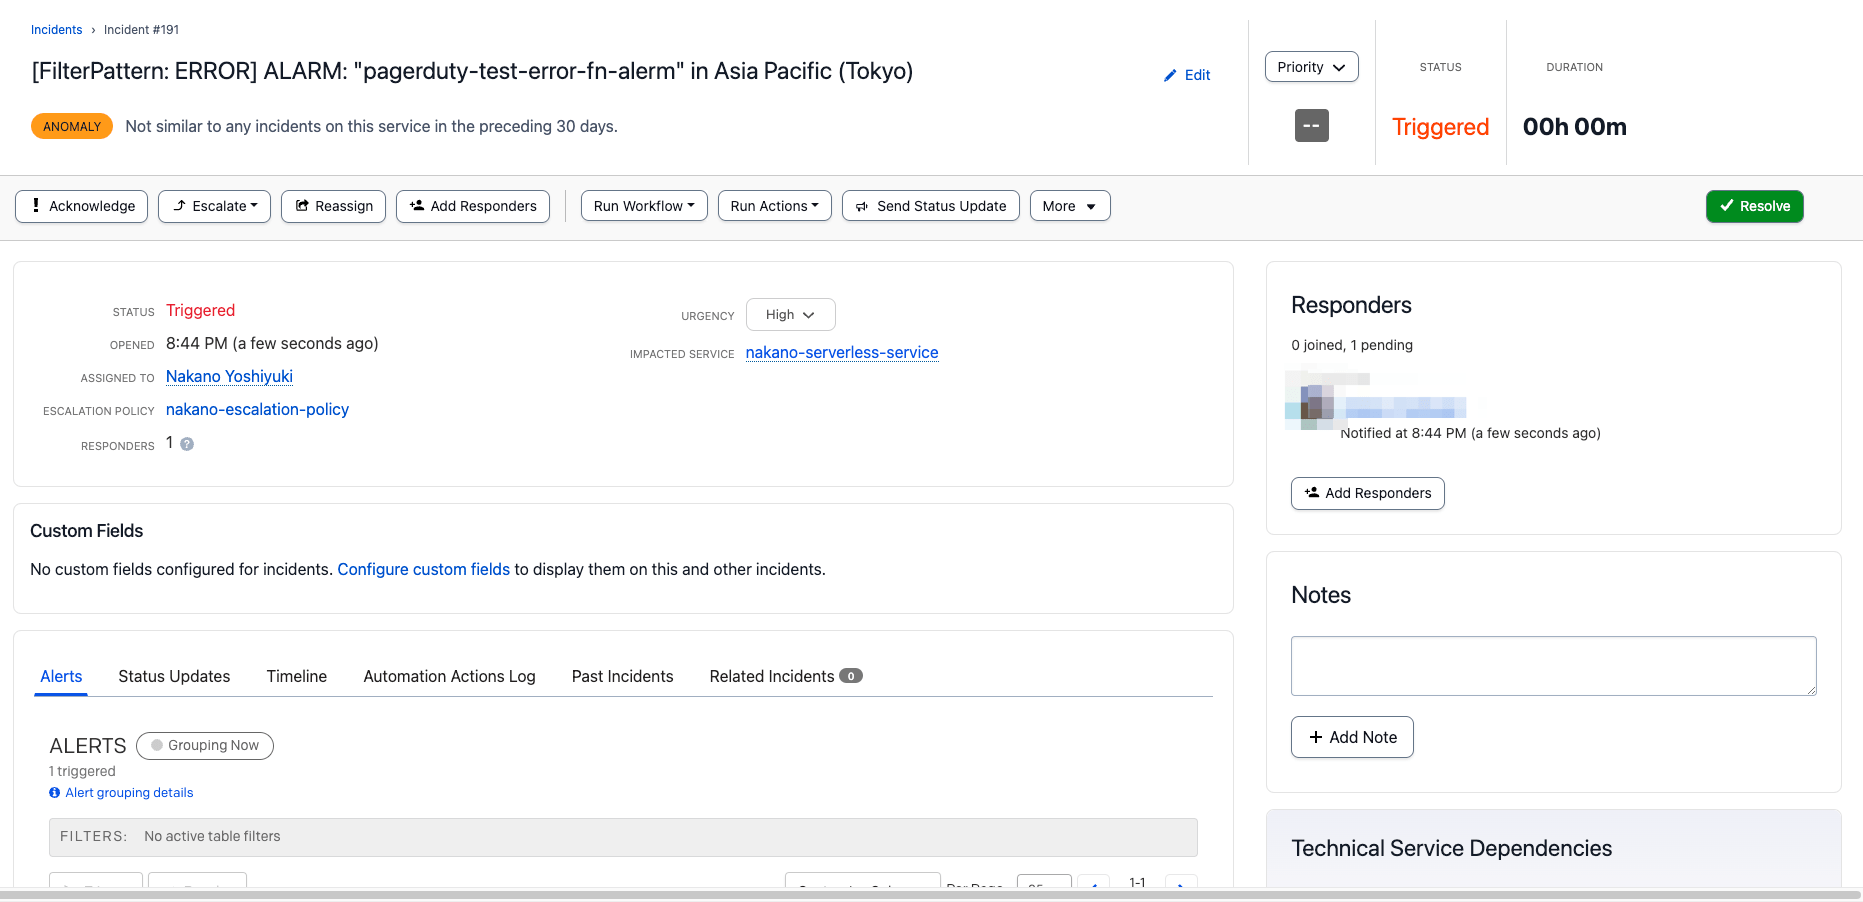Viewport: 1863px width, 902px height.
Task: Click the Priority '--' badge icon
Action: pyautogui.click(x=1311, y=126)
